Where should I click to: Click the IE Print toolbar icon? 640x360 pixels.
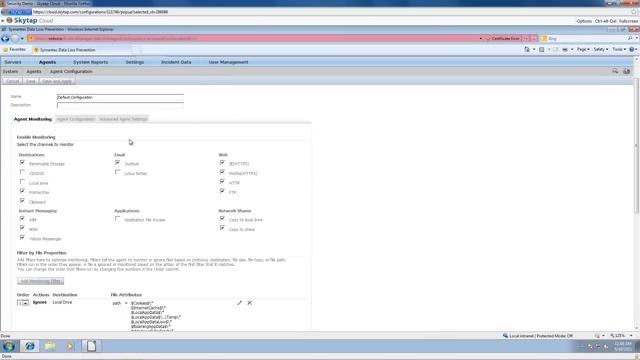(565, 49)
